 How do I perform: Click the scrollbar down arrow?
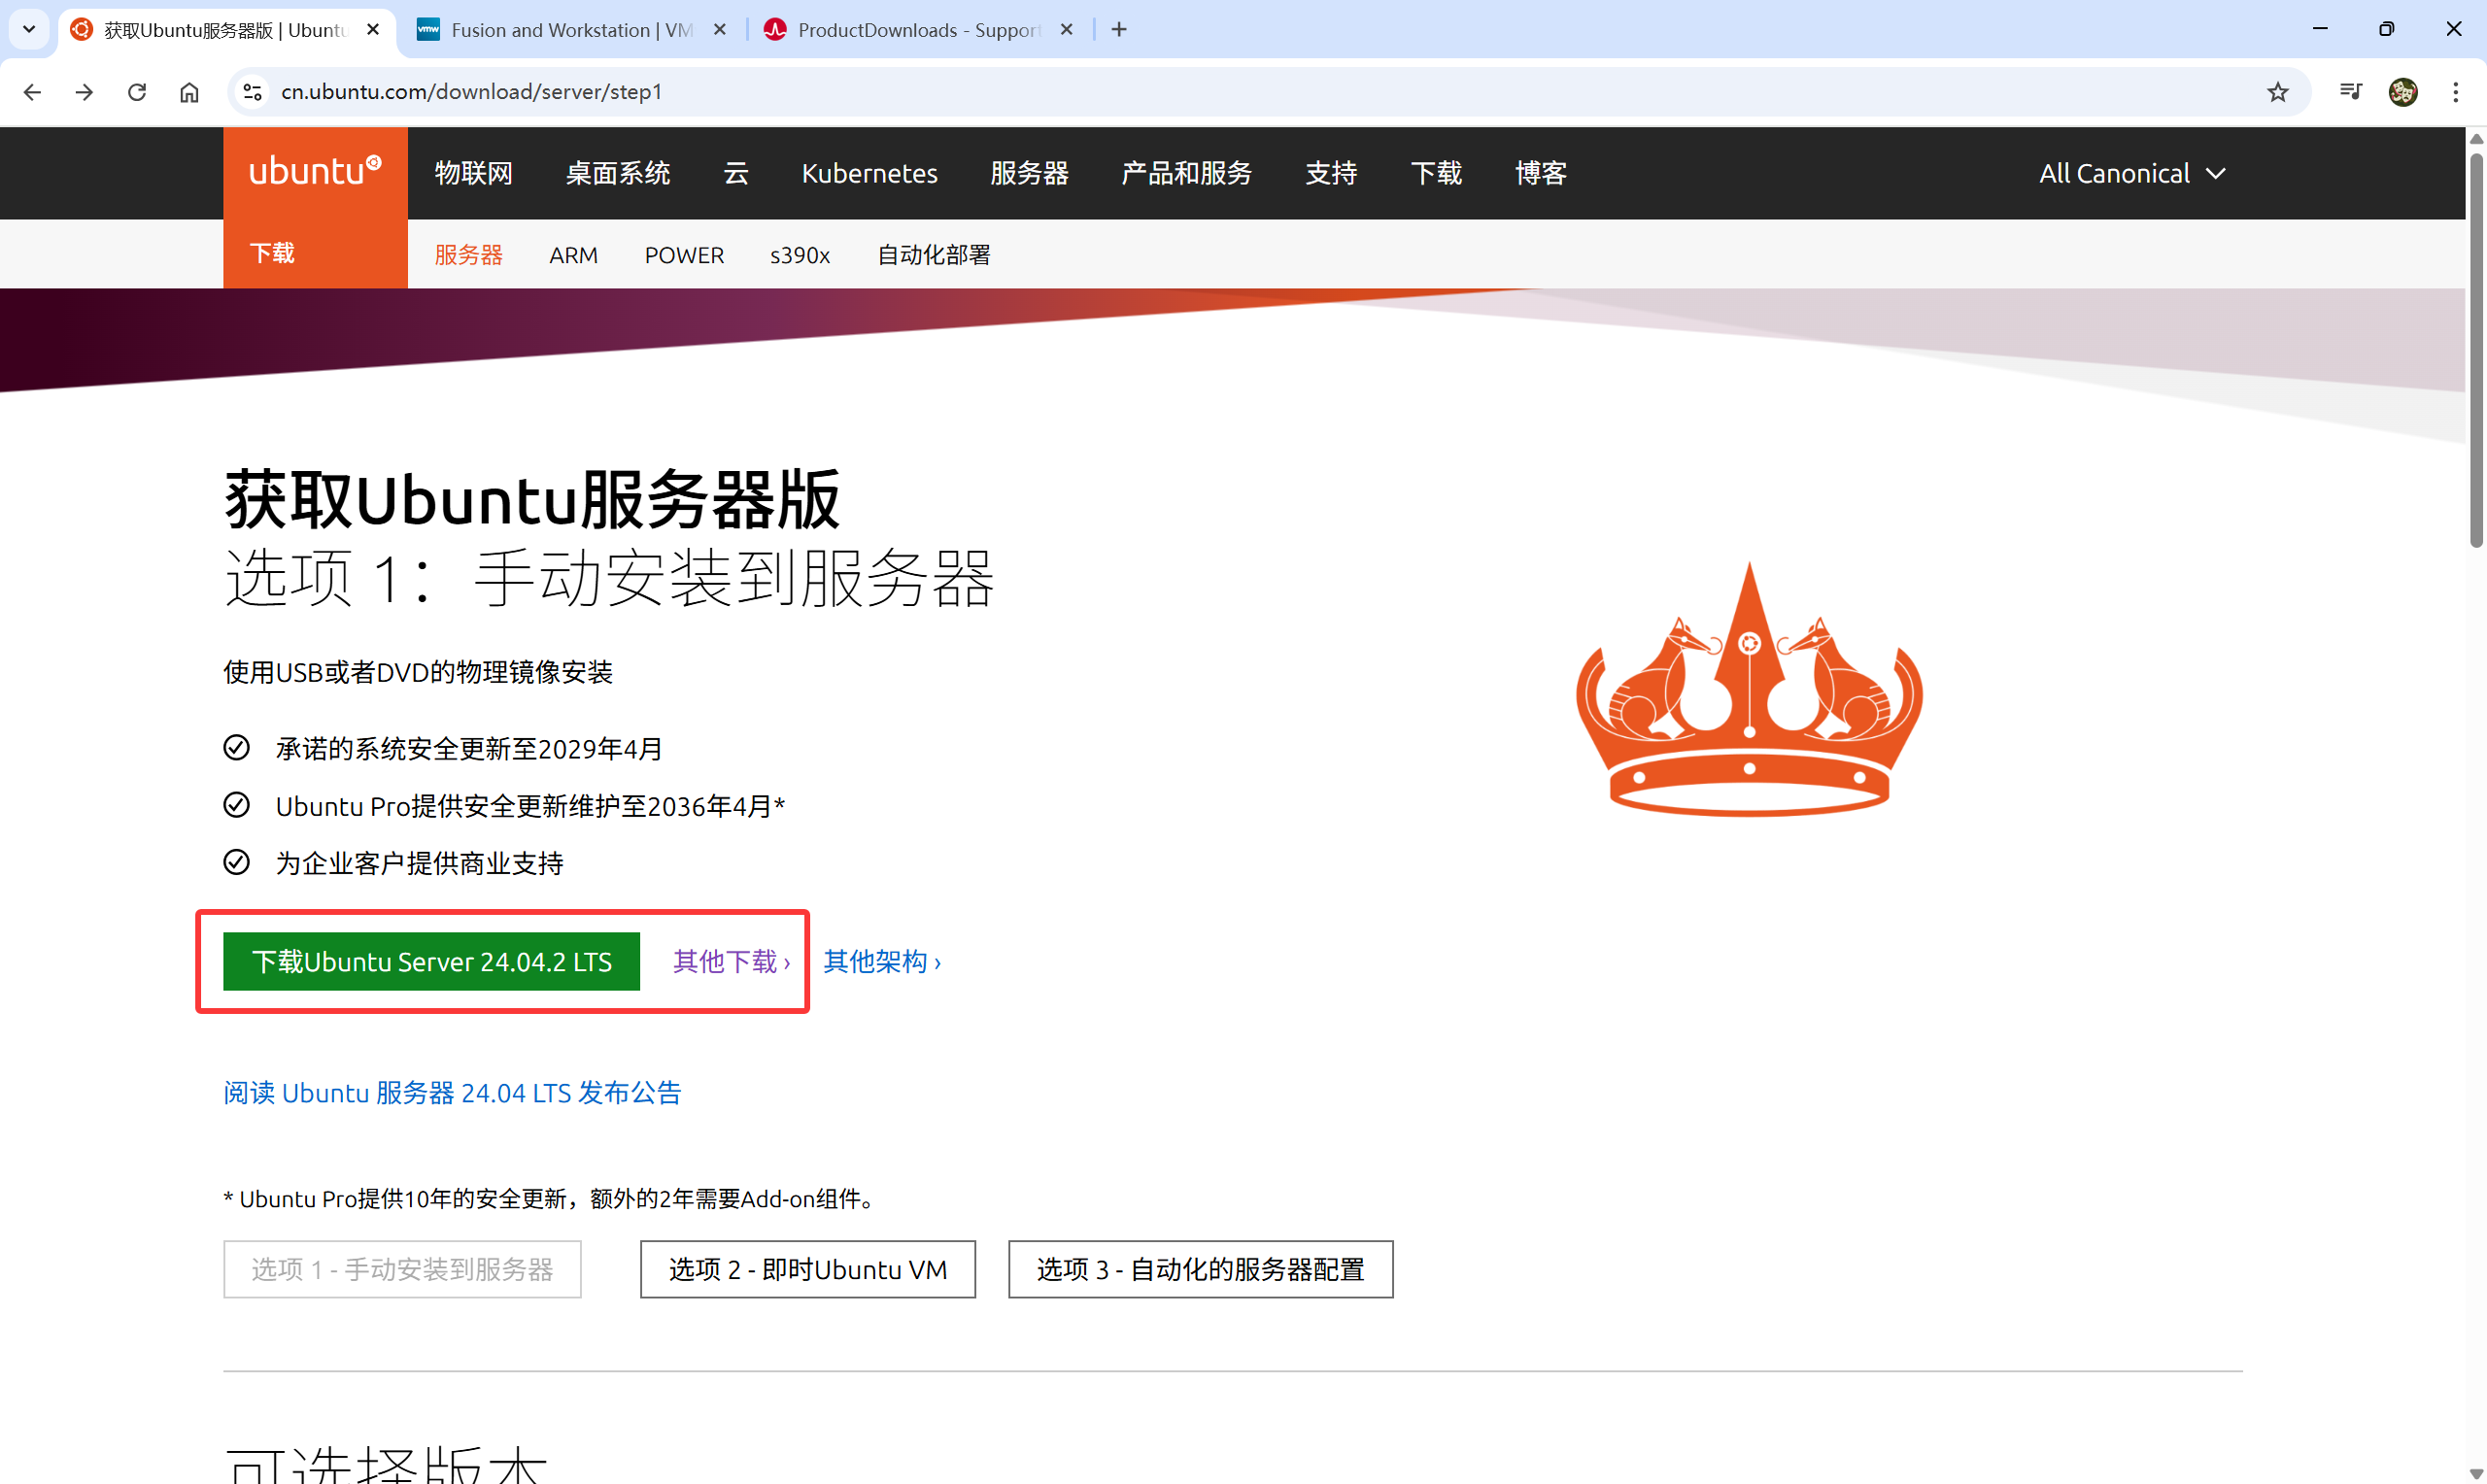[x=2475, y=1471]
